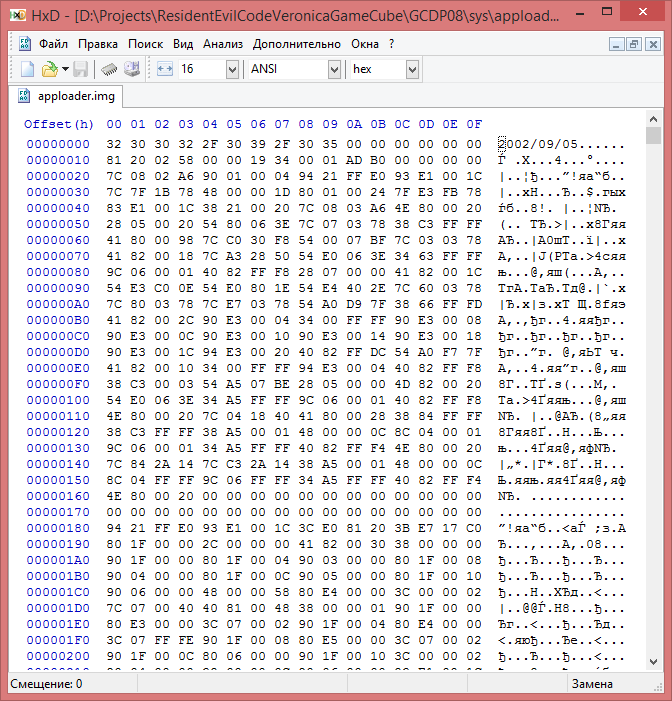672x701 pixels.
Task: Click the HxD document icon in the menu bar
Action: pyautogui.click(x=24, y=44)
